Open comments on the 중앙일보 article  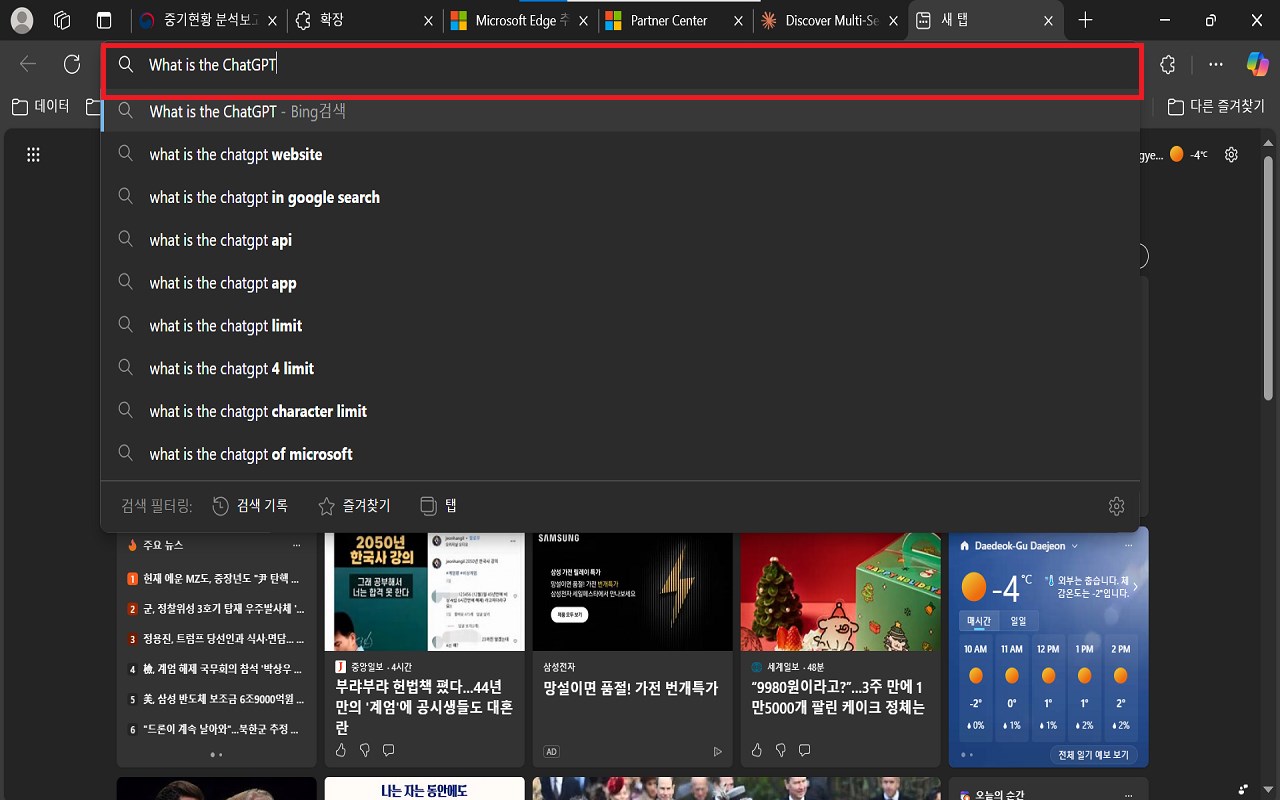click(389, 750)
